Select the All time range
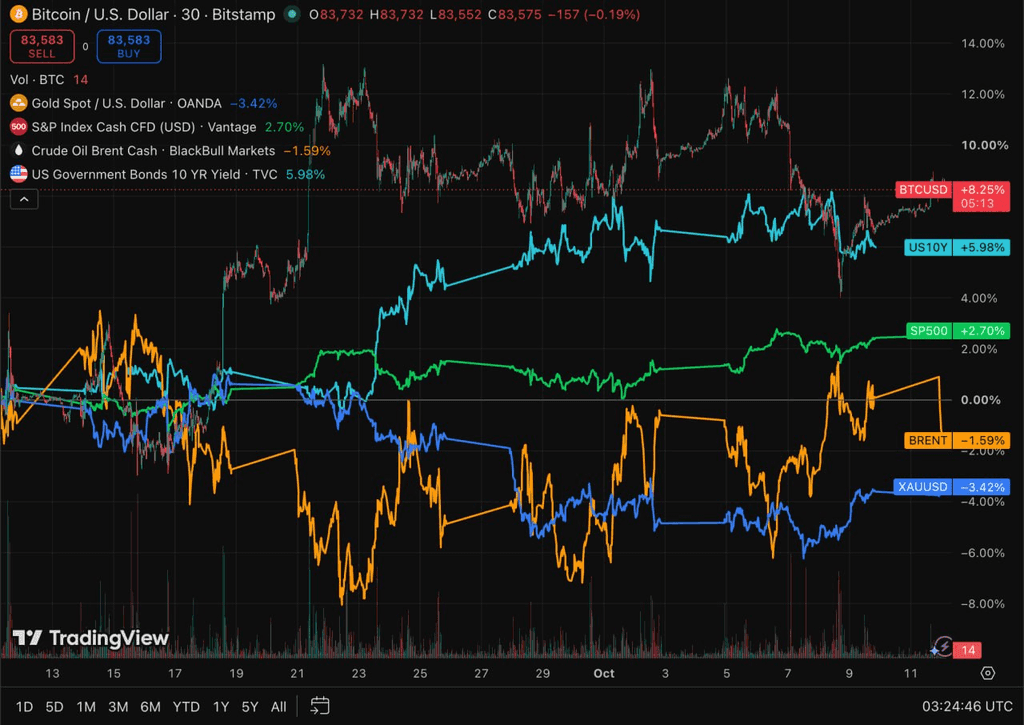 tap(279, 707)
